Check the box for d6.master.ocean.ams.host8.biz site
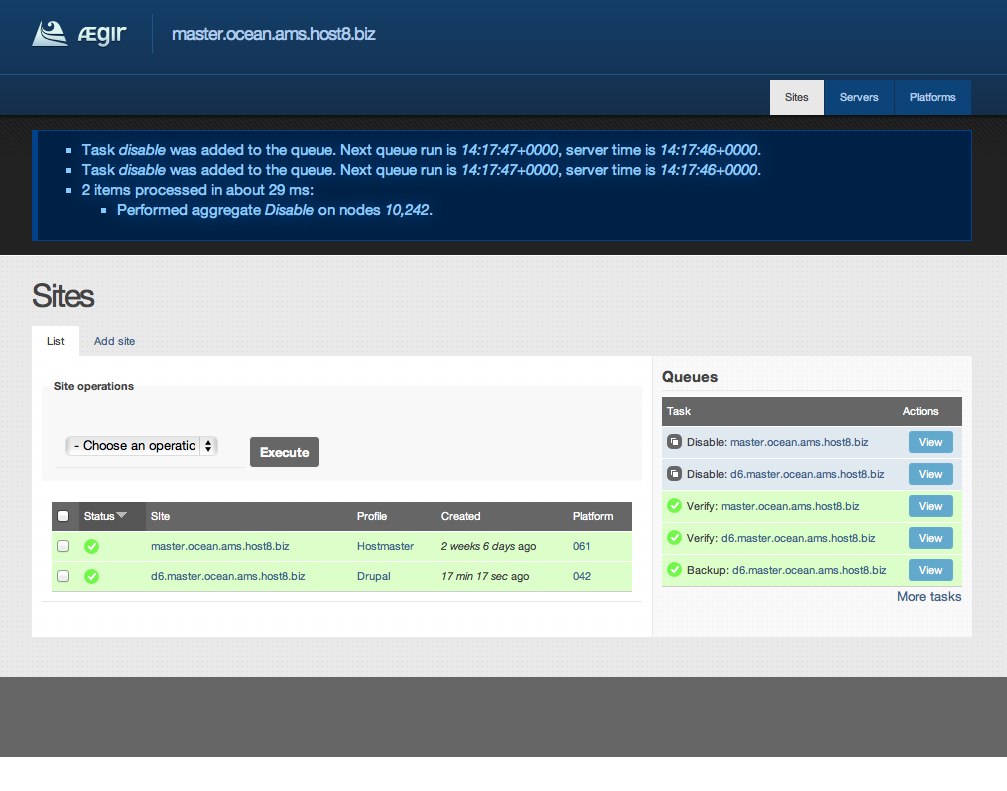The image size is (1007, 791). pyautogui.click(x=63, y=577)
